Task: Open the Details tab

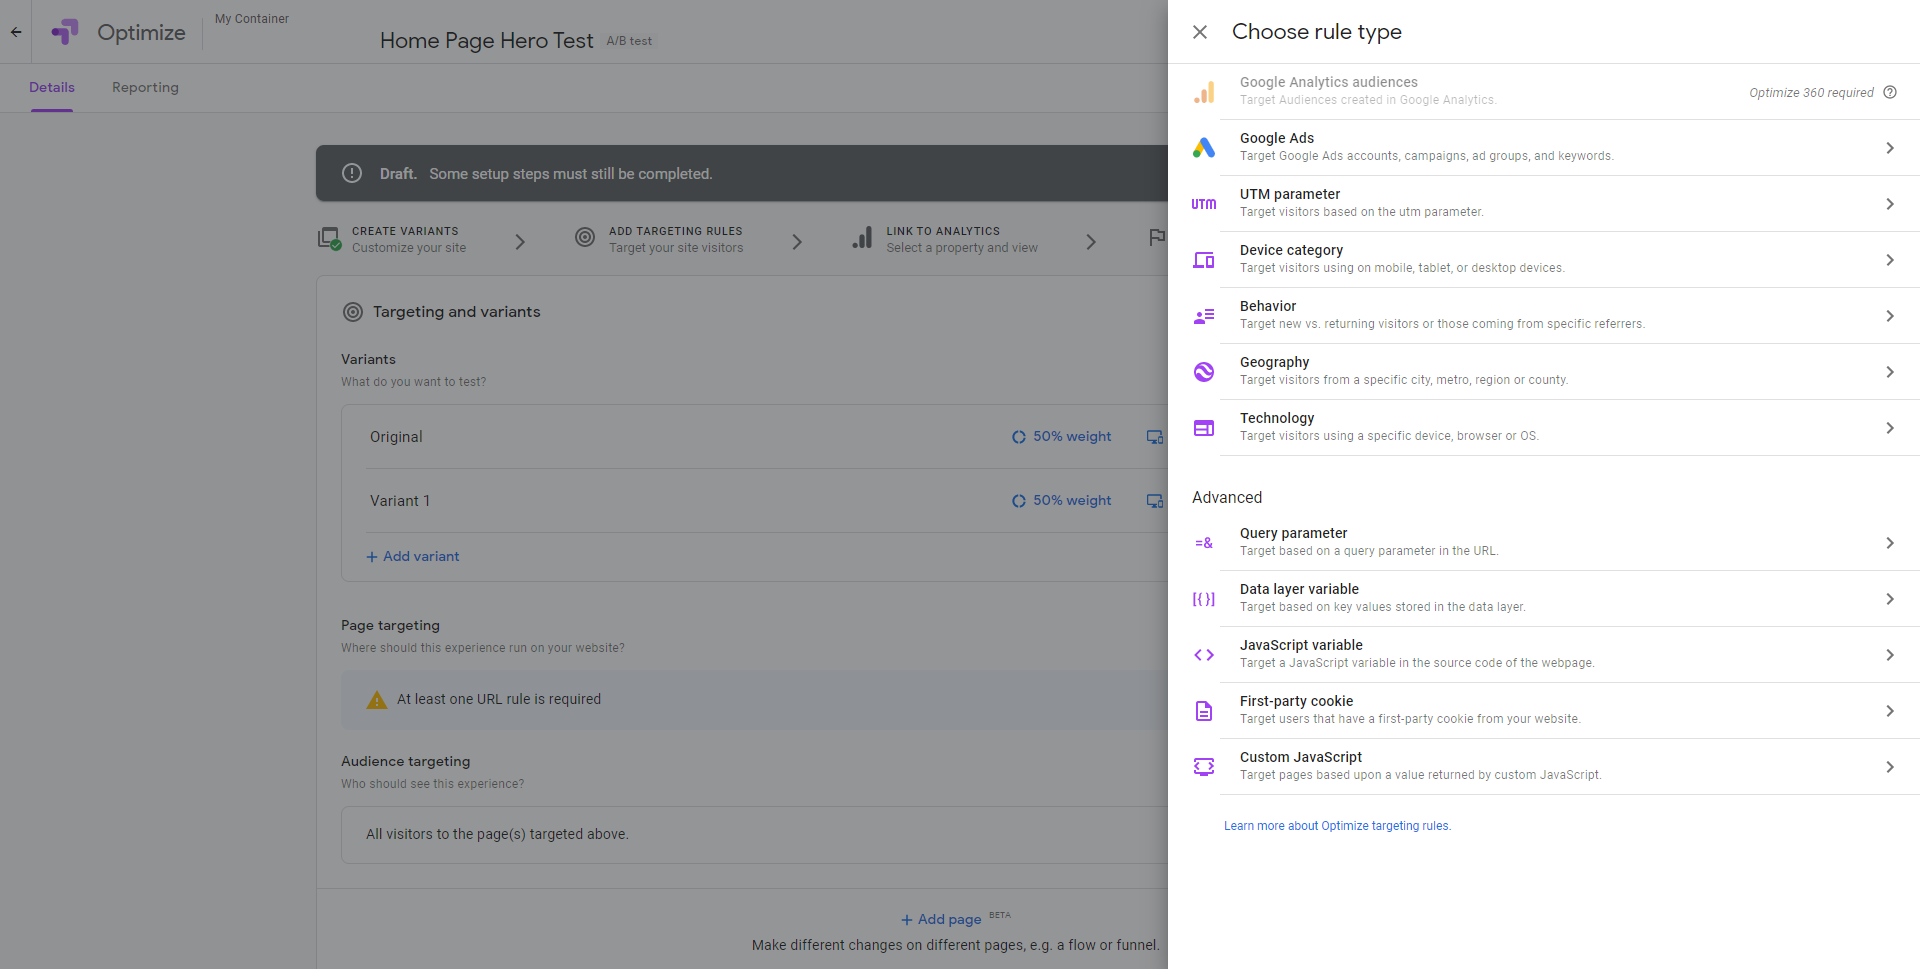Action: tap(52, 87)
